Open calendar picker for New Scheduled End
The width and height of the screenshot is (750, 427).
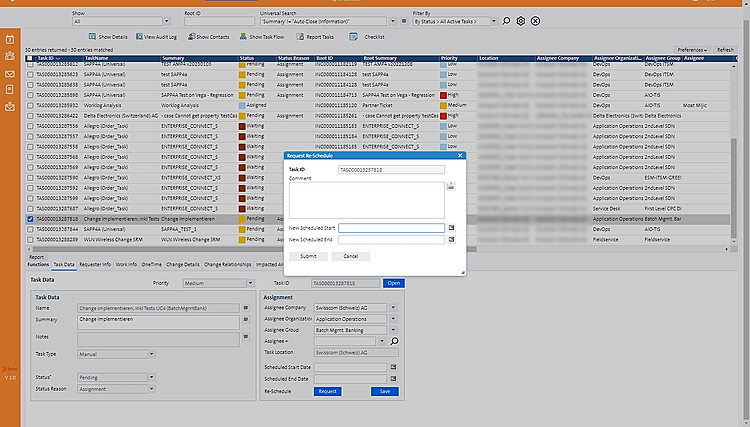[451, 240]
